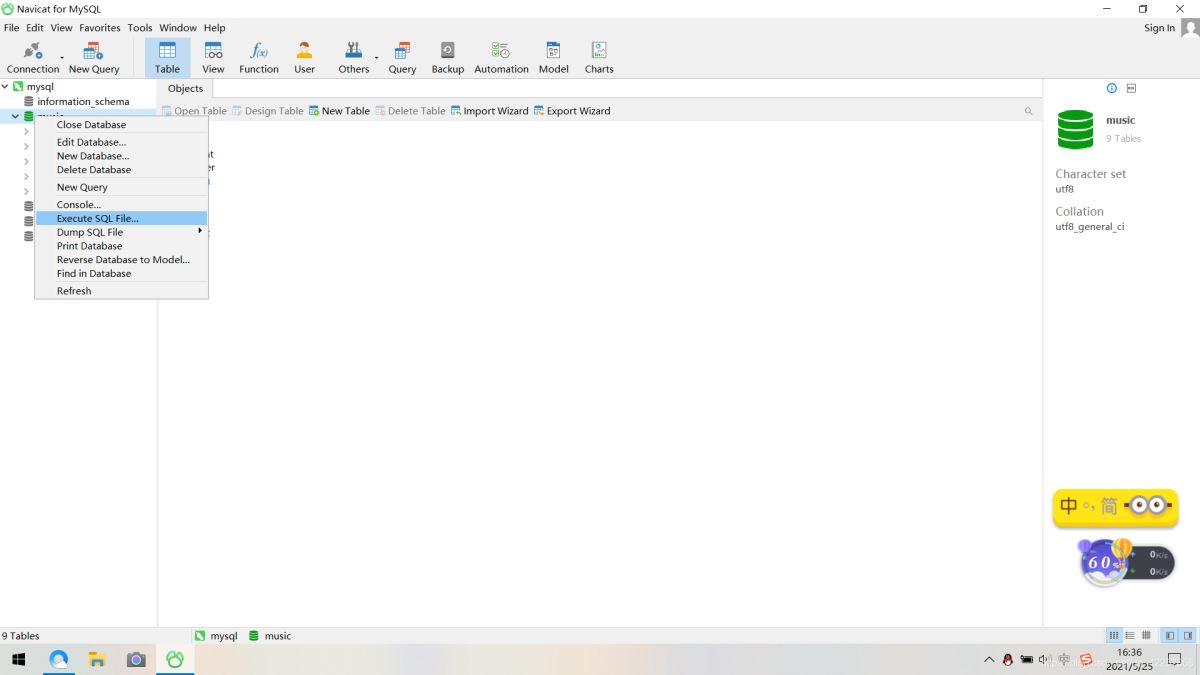Image resolution: width=1200 pixels, height=675 pixels.
Task: Click the volume icon in system tray
Action: (1044, 659)
